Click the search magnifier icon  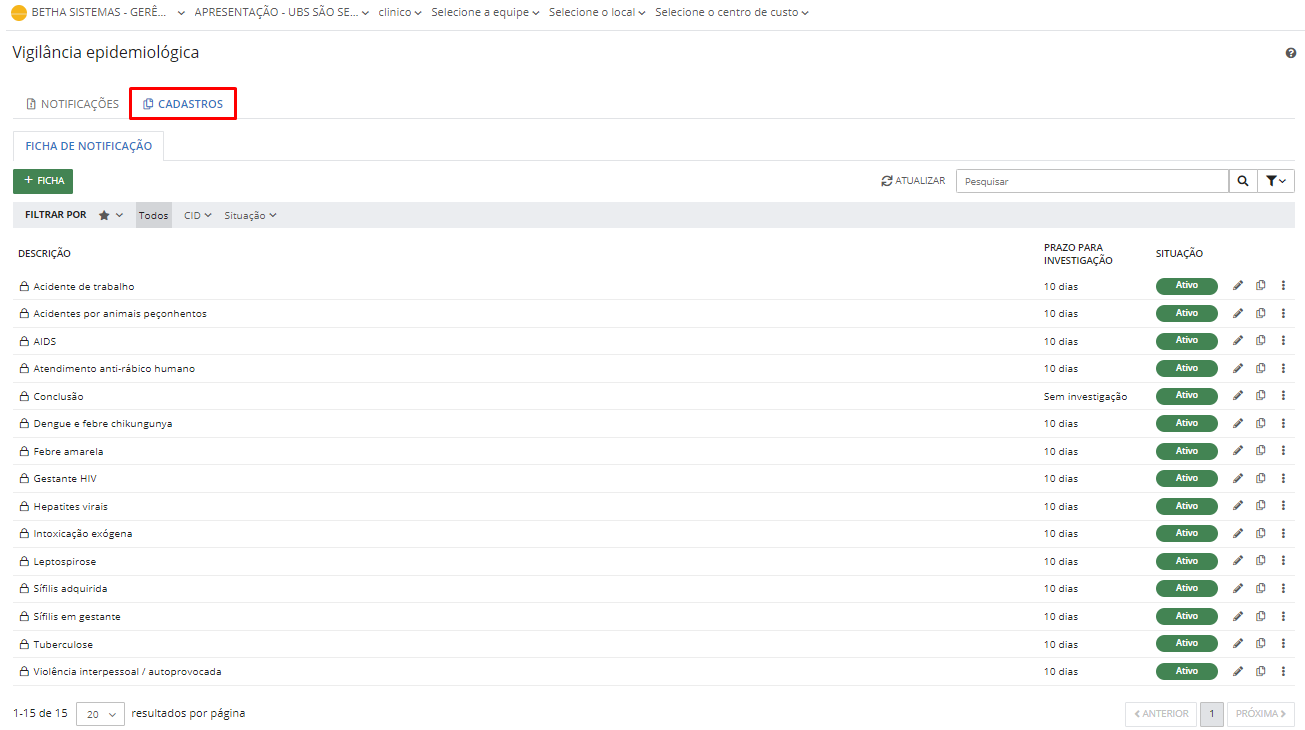[x=1242, y=181]
